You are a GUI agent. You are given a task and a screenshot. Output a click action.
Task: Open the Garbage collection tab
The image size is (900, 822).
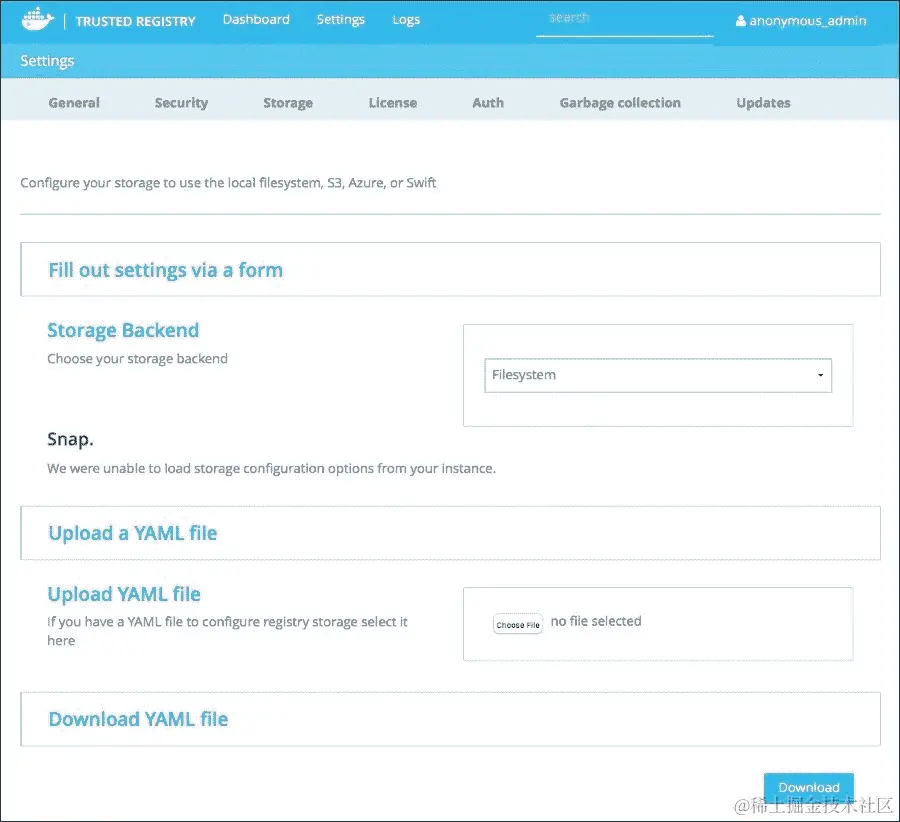(620, 102)
